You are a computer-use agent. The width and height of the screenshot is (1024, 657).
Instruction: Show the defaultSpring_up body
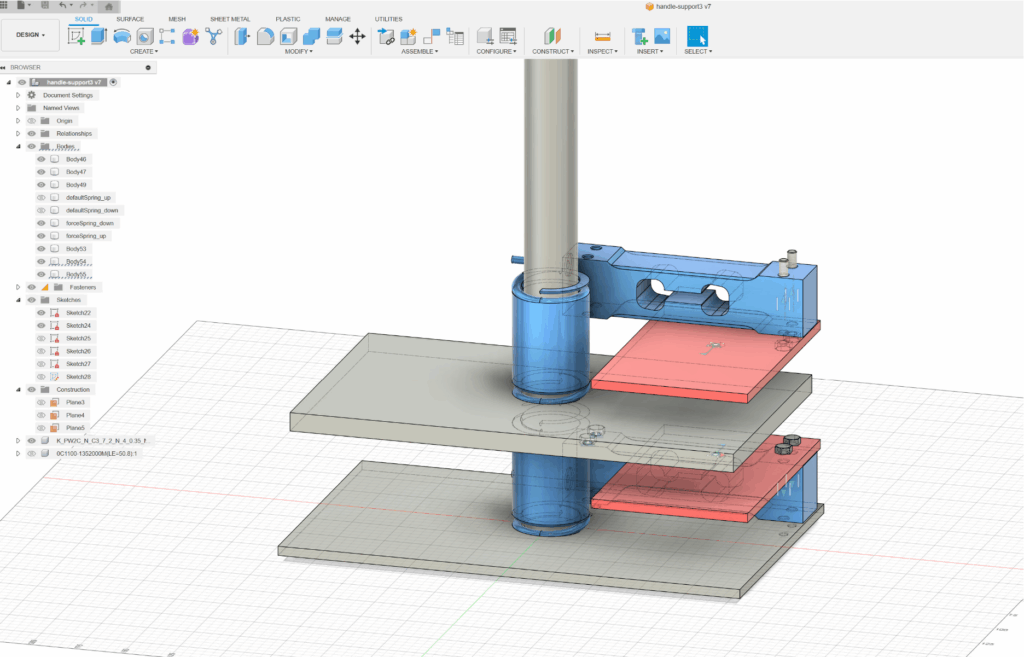point(41,198)
